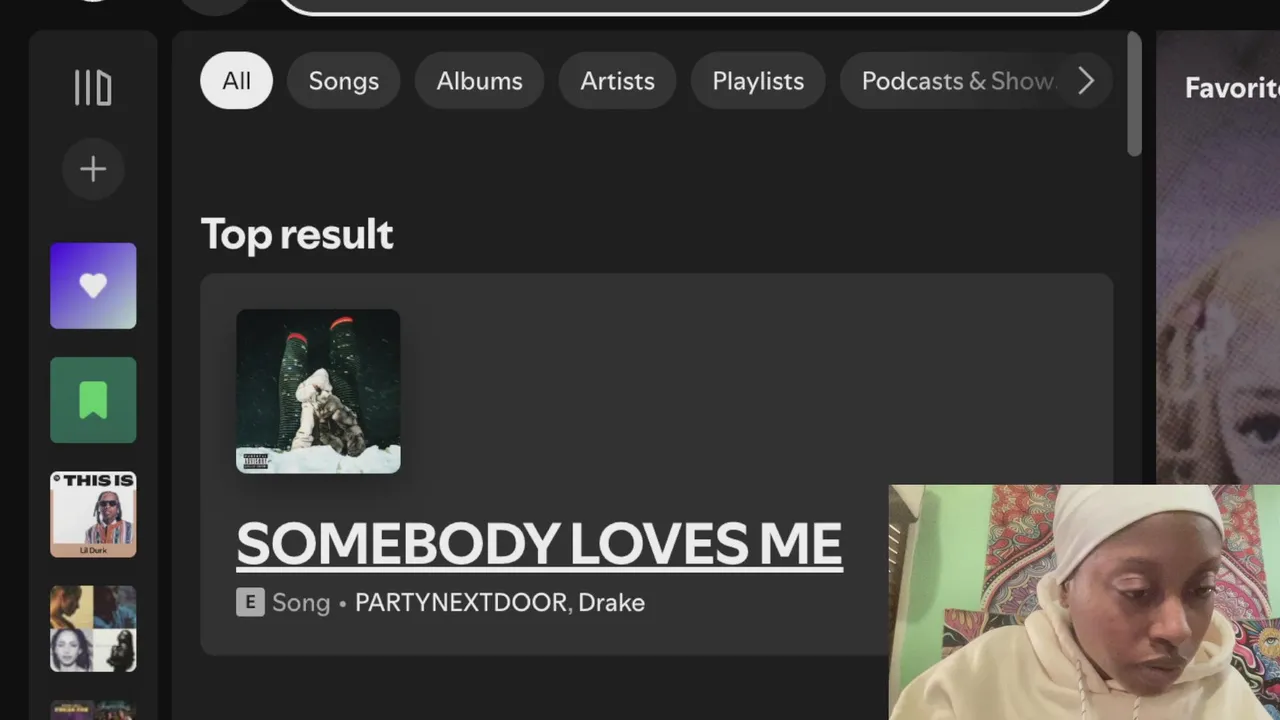Click the search input field at top

tap(695, 5)
